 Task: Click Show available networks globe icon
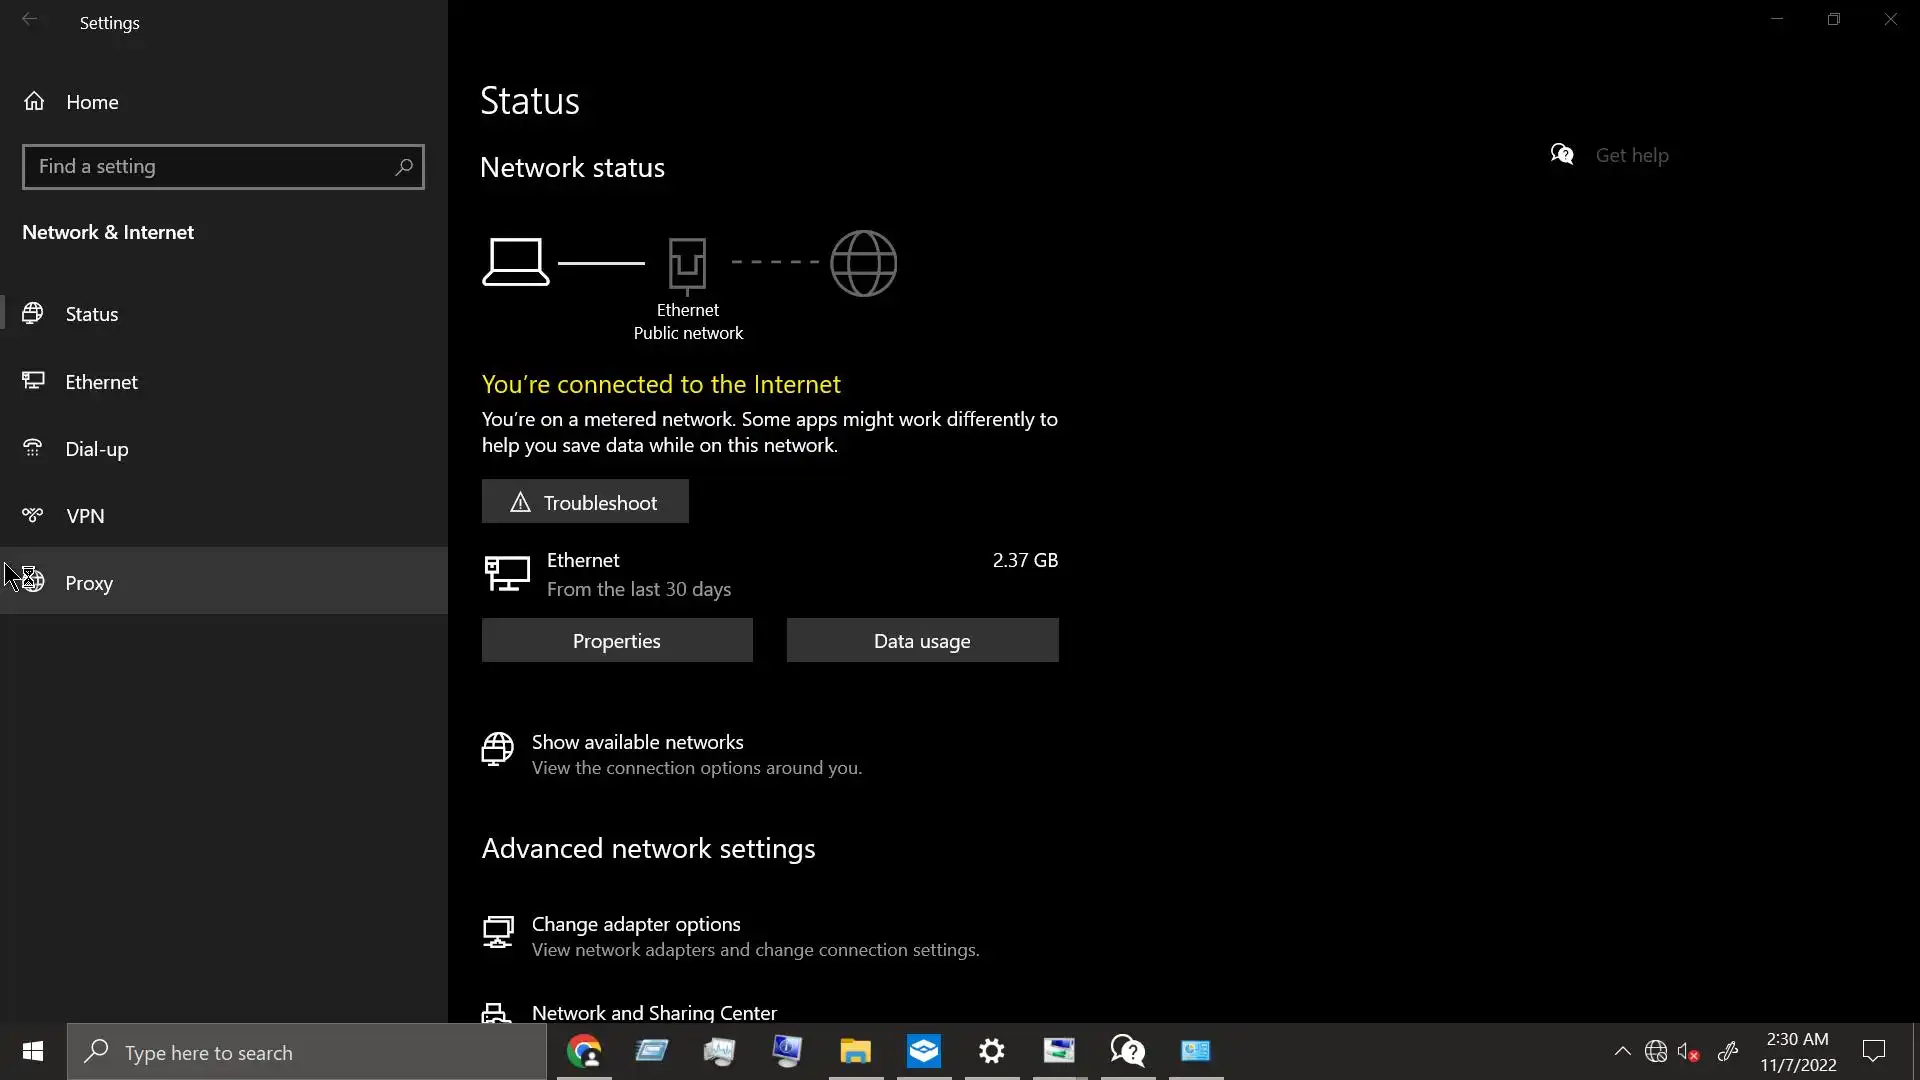pyautogui.click(x=498, y=749)
